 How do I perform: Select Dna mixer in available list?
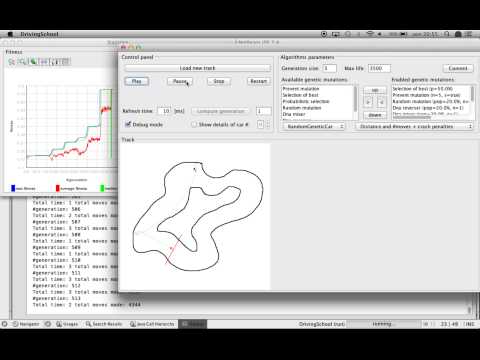[294, 114]
